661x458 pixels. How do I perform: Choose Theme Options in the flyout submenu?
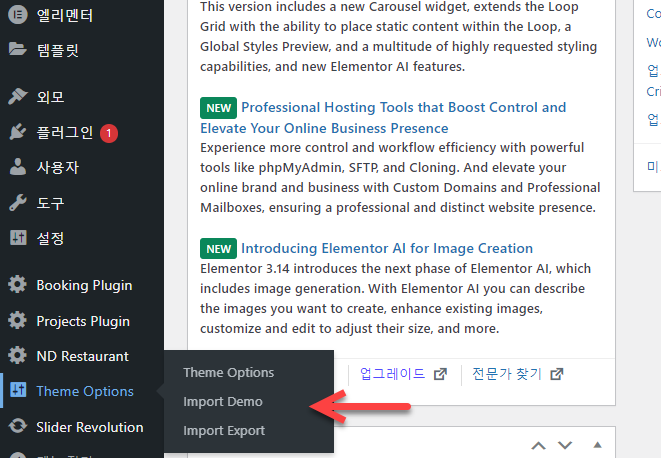pos(228,373)
